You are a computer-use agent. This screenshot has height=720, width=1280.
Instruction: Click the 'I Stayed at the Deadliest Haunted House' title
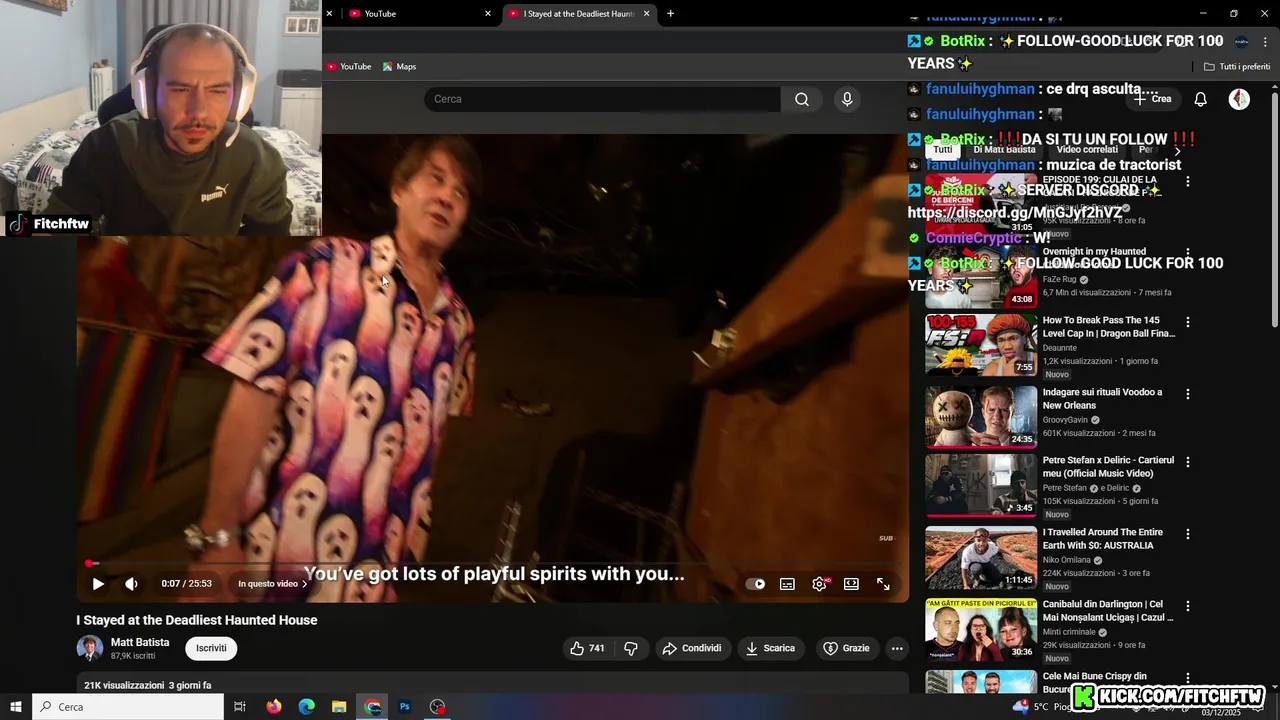(197, 620)
